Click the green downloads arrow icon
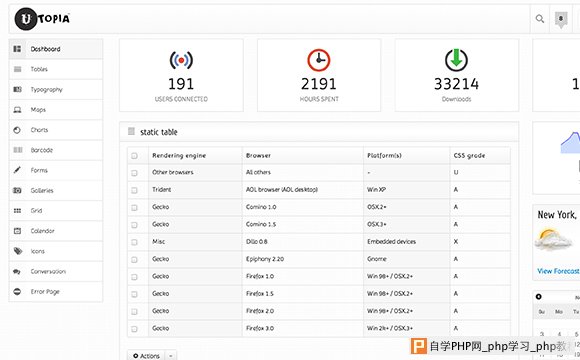580x360 pixels. [456, 60]
